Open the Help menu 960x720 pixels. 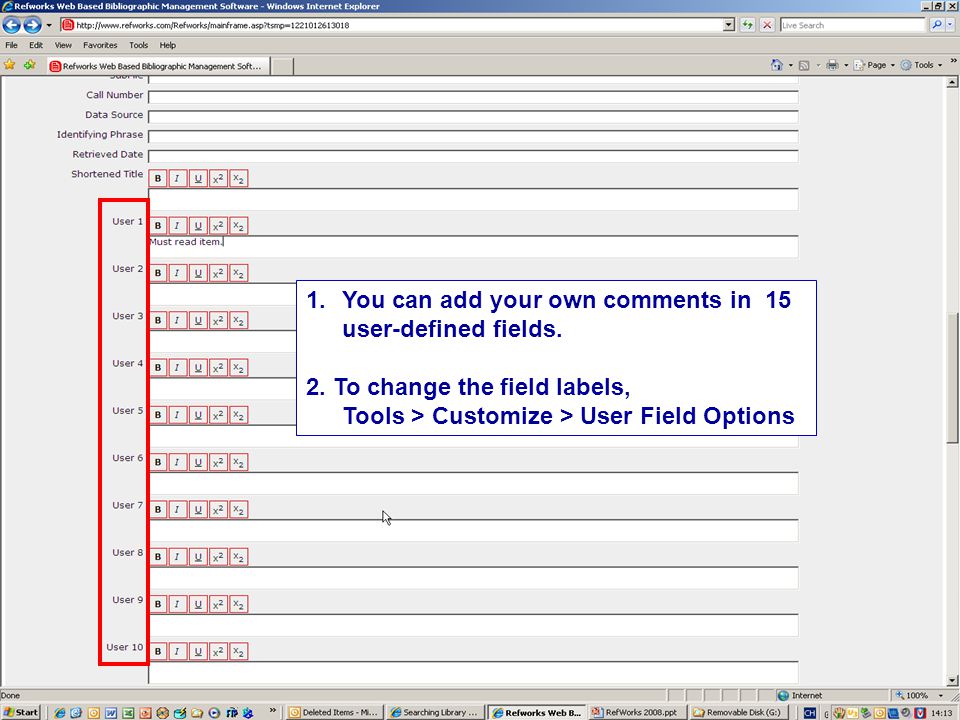(x=168, y=45)
